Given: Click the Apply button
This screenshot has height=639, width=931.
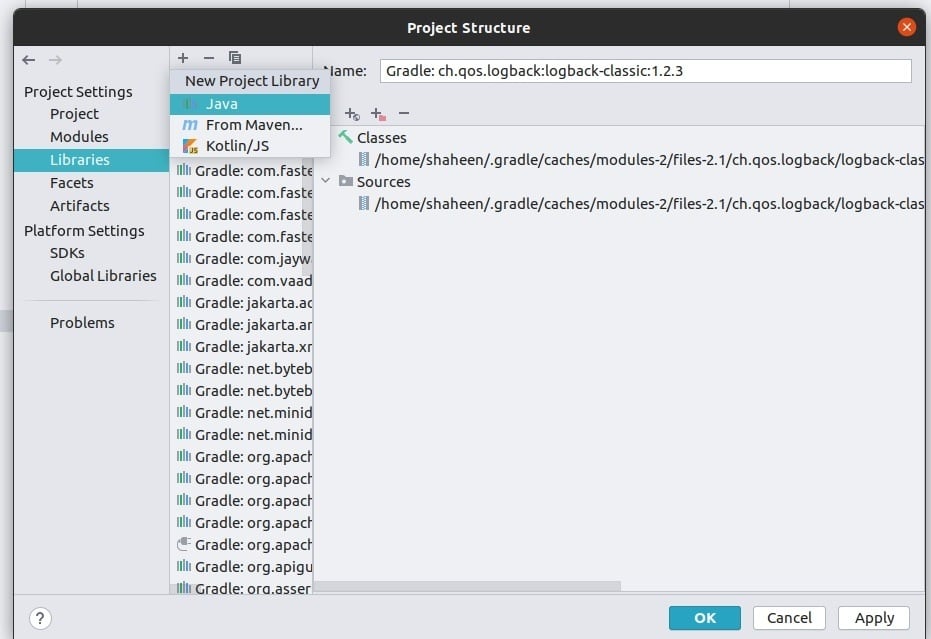Looking at the screenshot, I should click(874, 618).
